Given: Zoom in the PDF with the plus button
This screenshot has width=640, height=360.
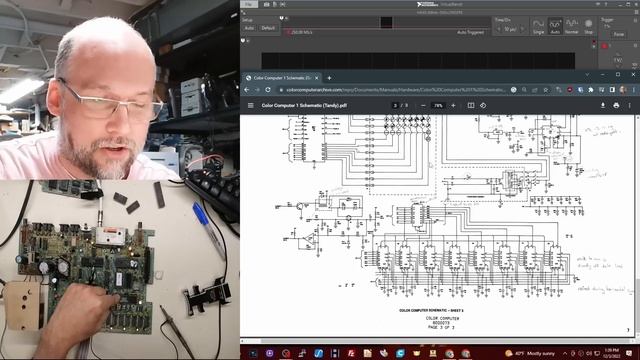Looking at the screenshot, I should click(453, 105).
